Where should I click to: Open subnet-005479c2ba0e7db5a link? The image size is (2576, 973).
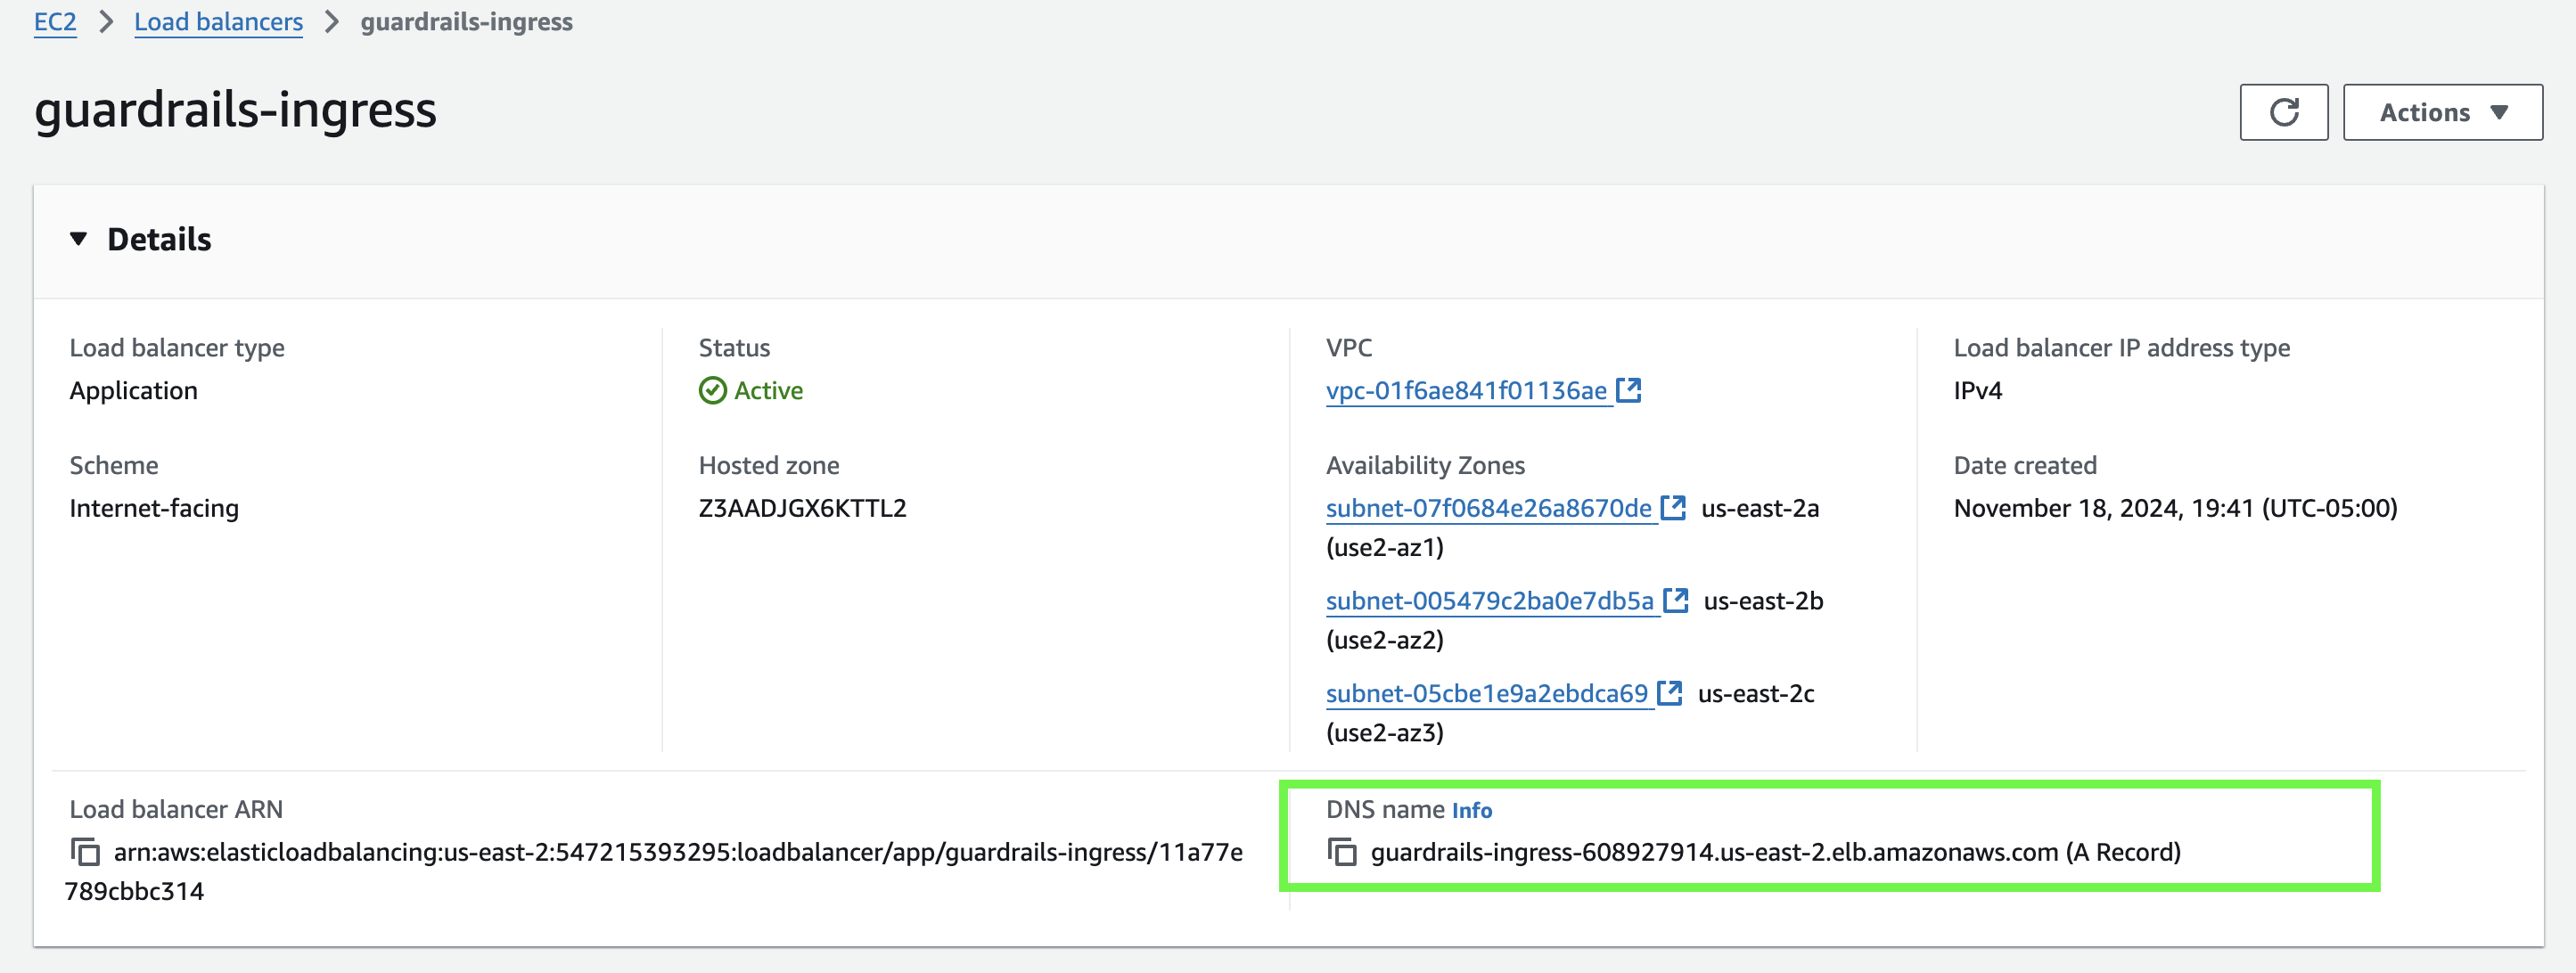click(x=1489, y=601)
